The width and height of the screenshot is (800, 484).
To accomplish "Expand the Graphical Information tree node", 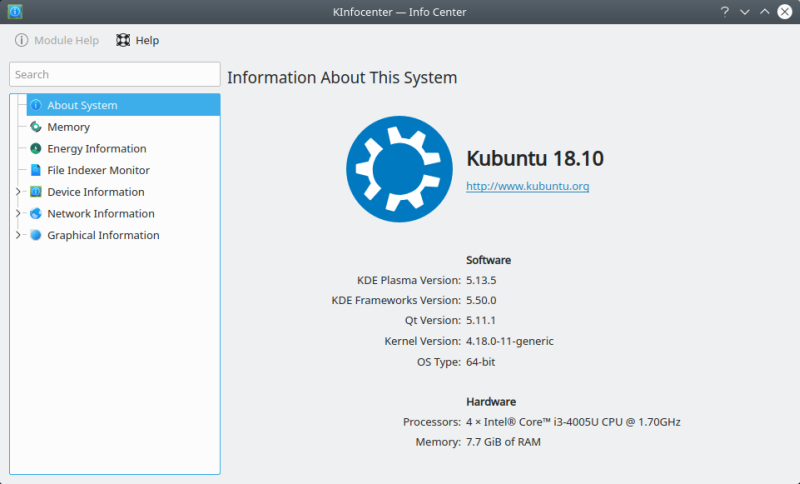I will click(x=18, y=235).
